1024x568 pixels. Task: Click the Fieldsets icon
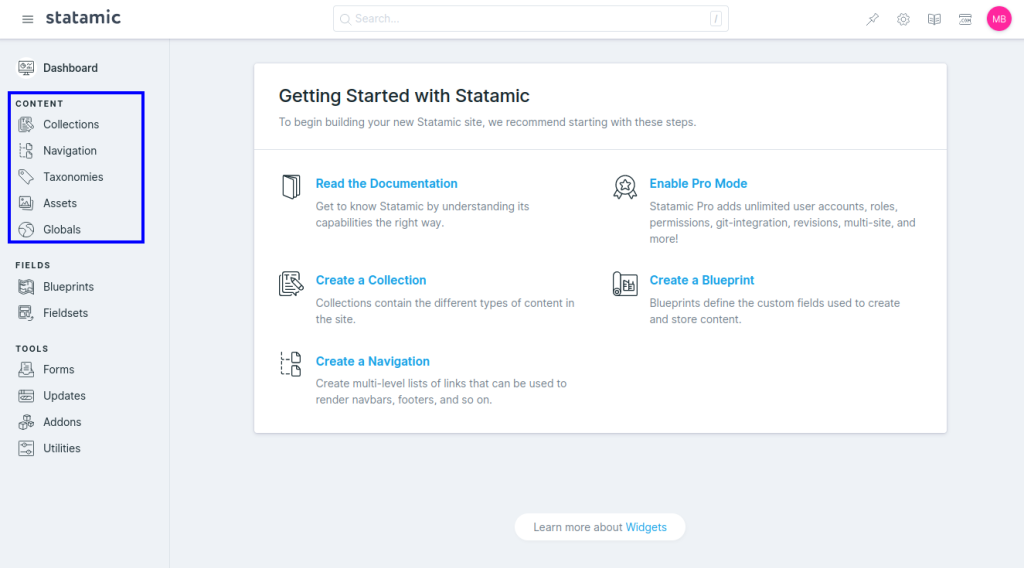pyautogui.click(x=26, y=313)
